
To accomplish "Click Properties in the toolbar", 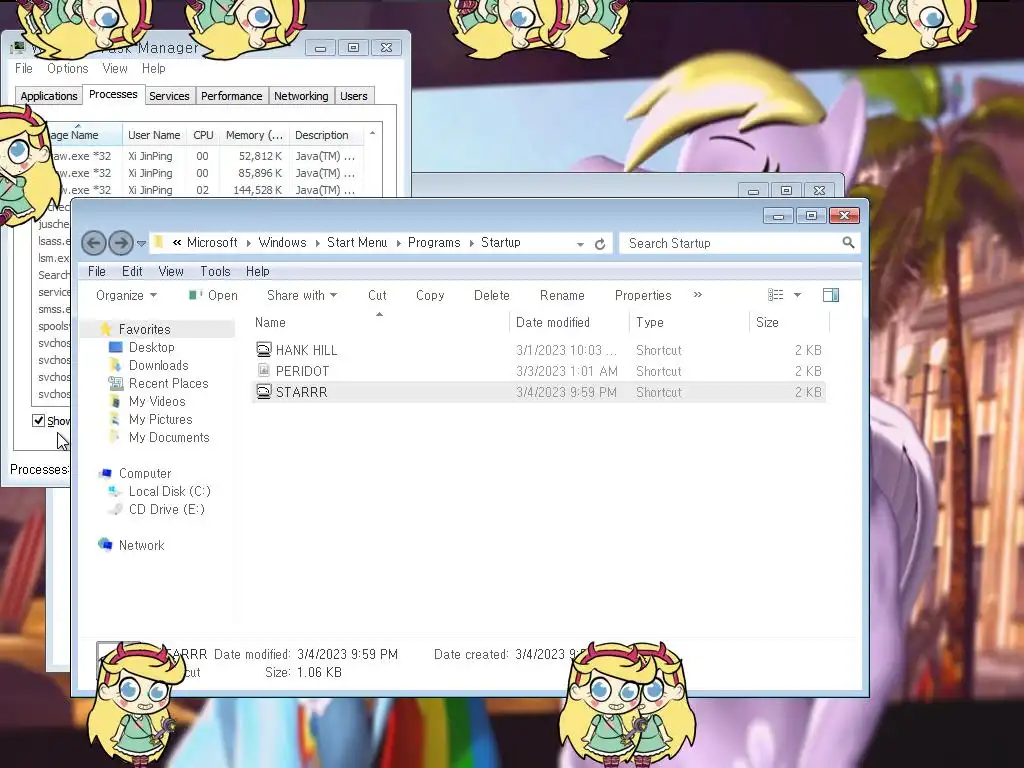I will coord(643,295).
